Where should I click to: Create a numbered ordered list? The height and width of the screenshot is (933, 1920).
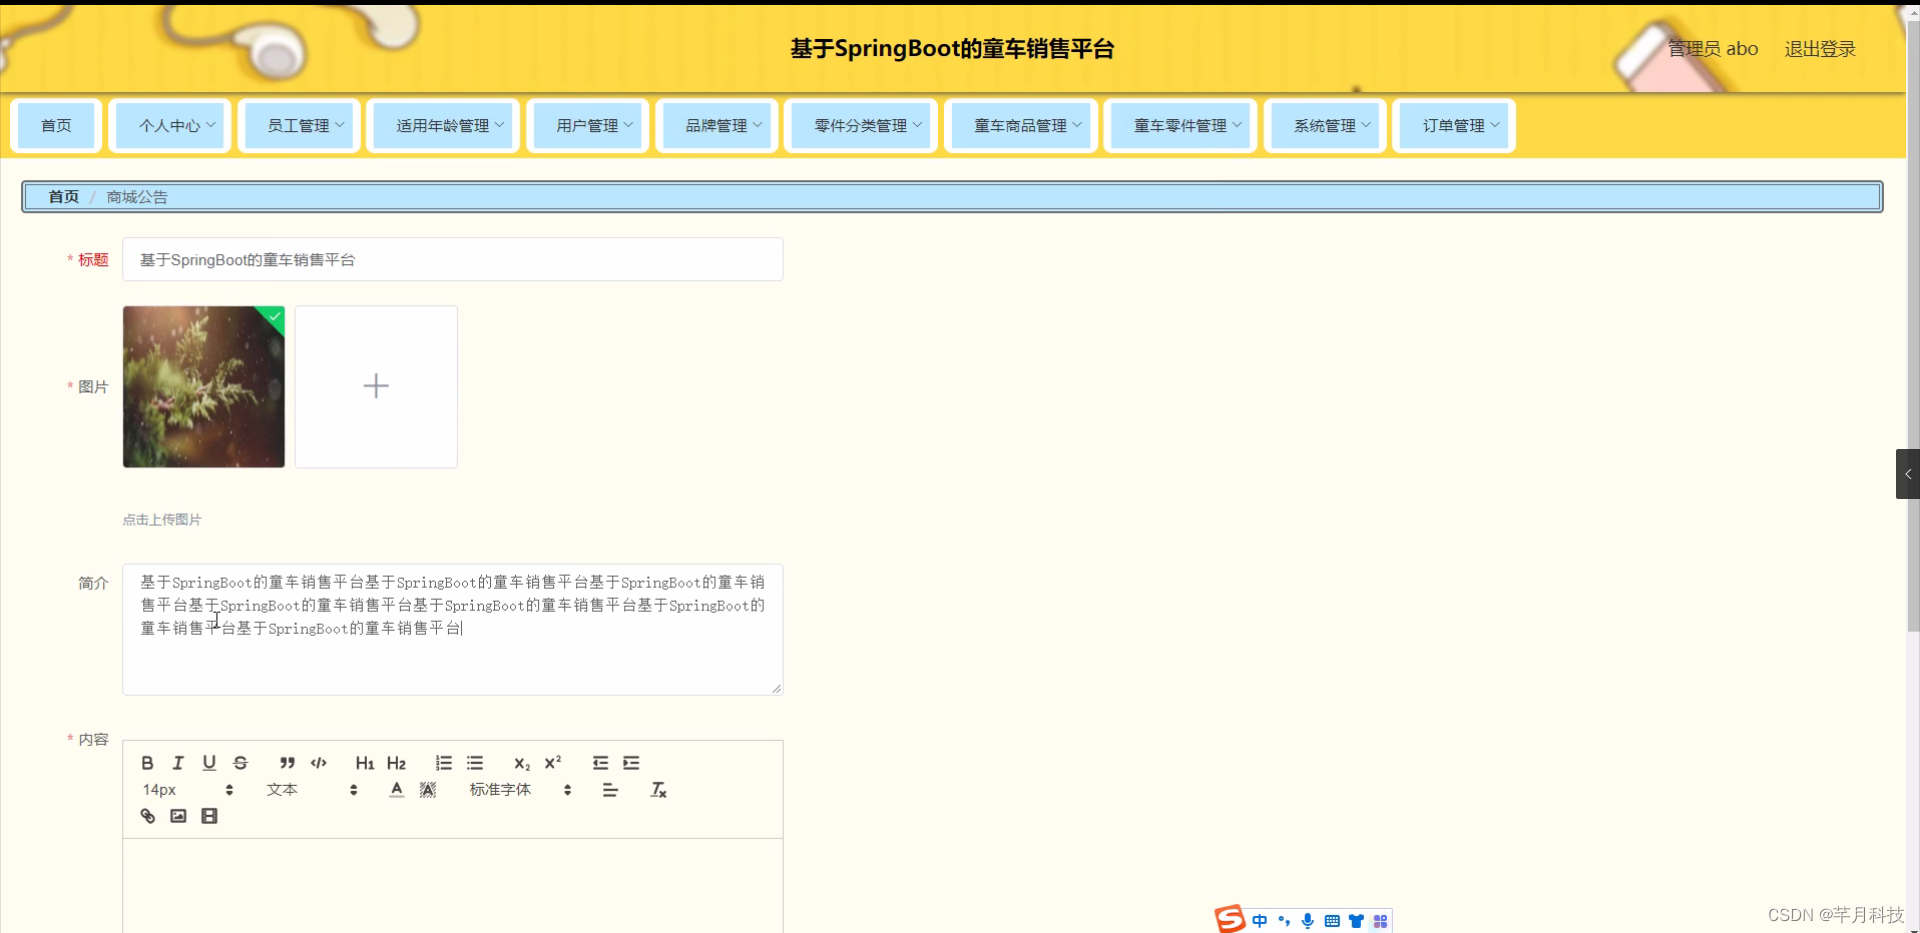click(x=443, y=763)
